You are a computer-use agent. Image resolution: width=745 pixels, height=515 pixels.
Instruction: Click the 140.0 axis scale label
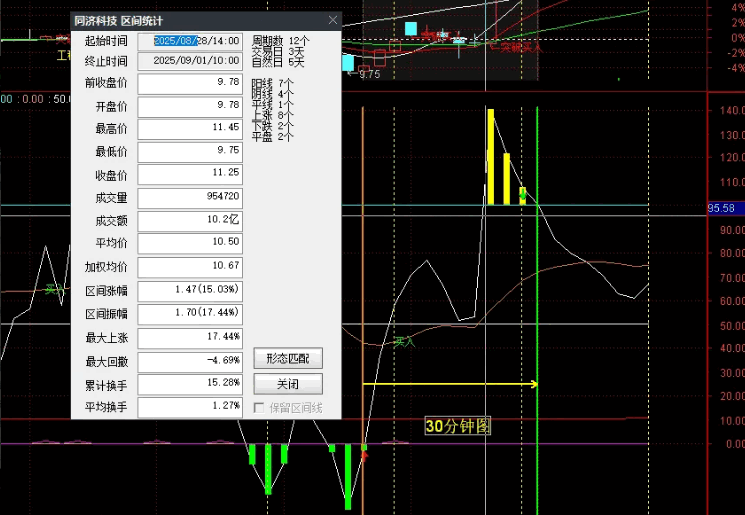pyautogui.click(x=732, y=110)
